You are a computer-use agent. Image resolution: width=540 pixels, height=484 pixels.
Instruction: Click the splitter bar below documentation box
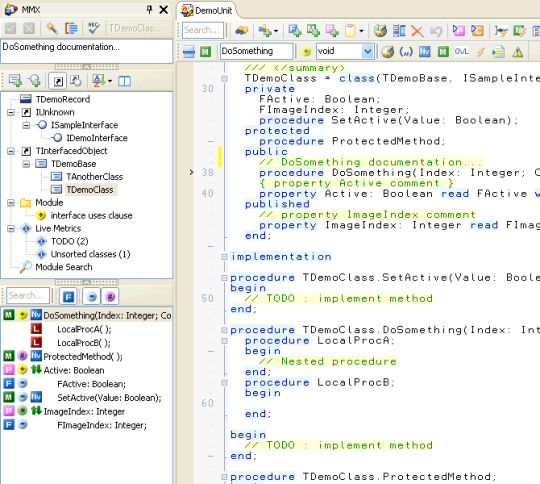[x=87, y=67]
